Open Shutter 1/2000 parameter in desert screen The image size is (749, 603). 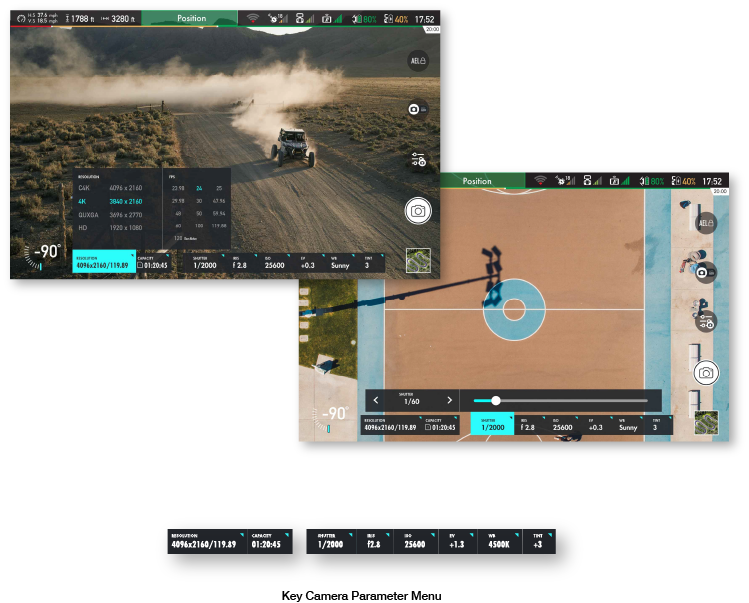point(205,263)
